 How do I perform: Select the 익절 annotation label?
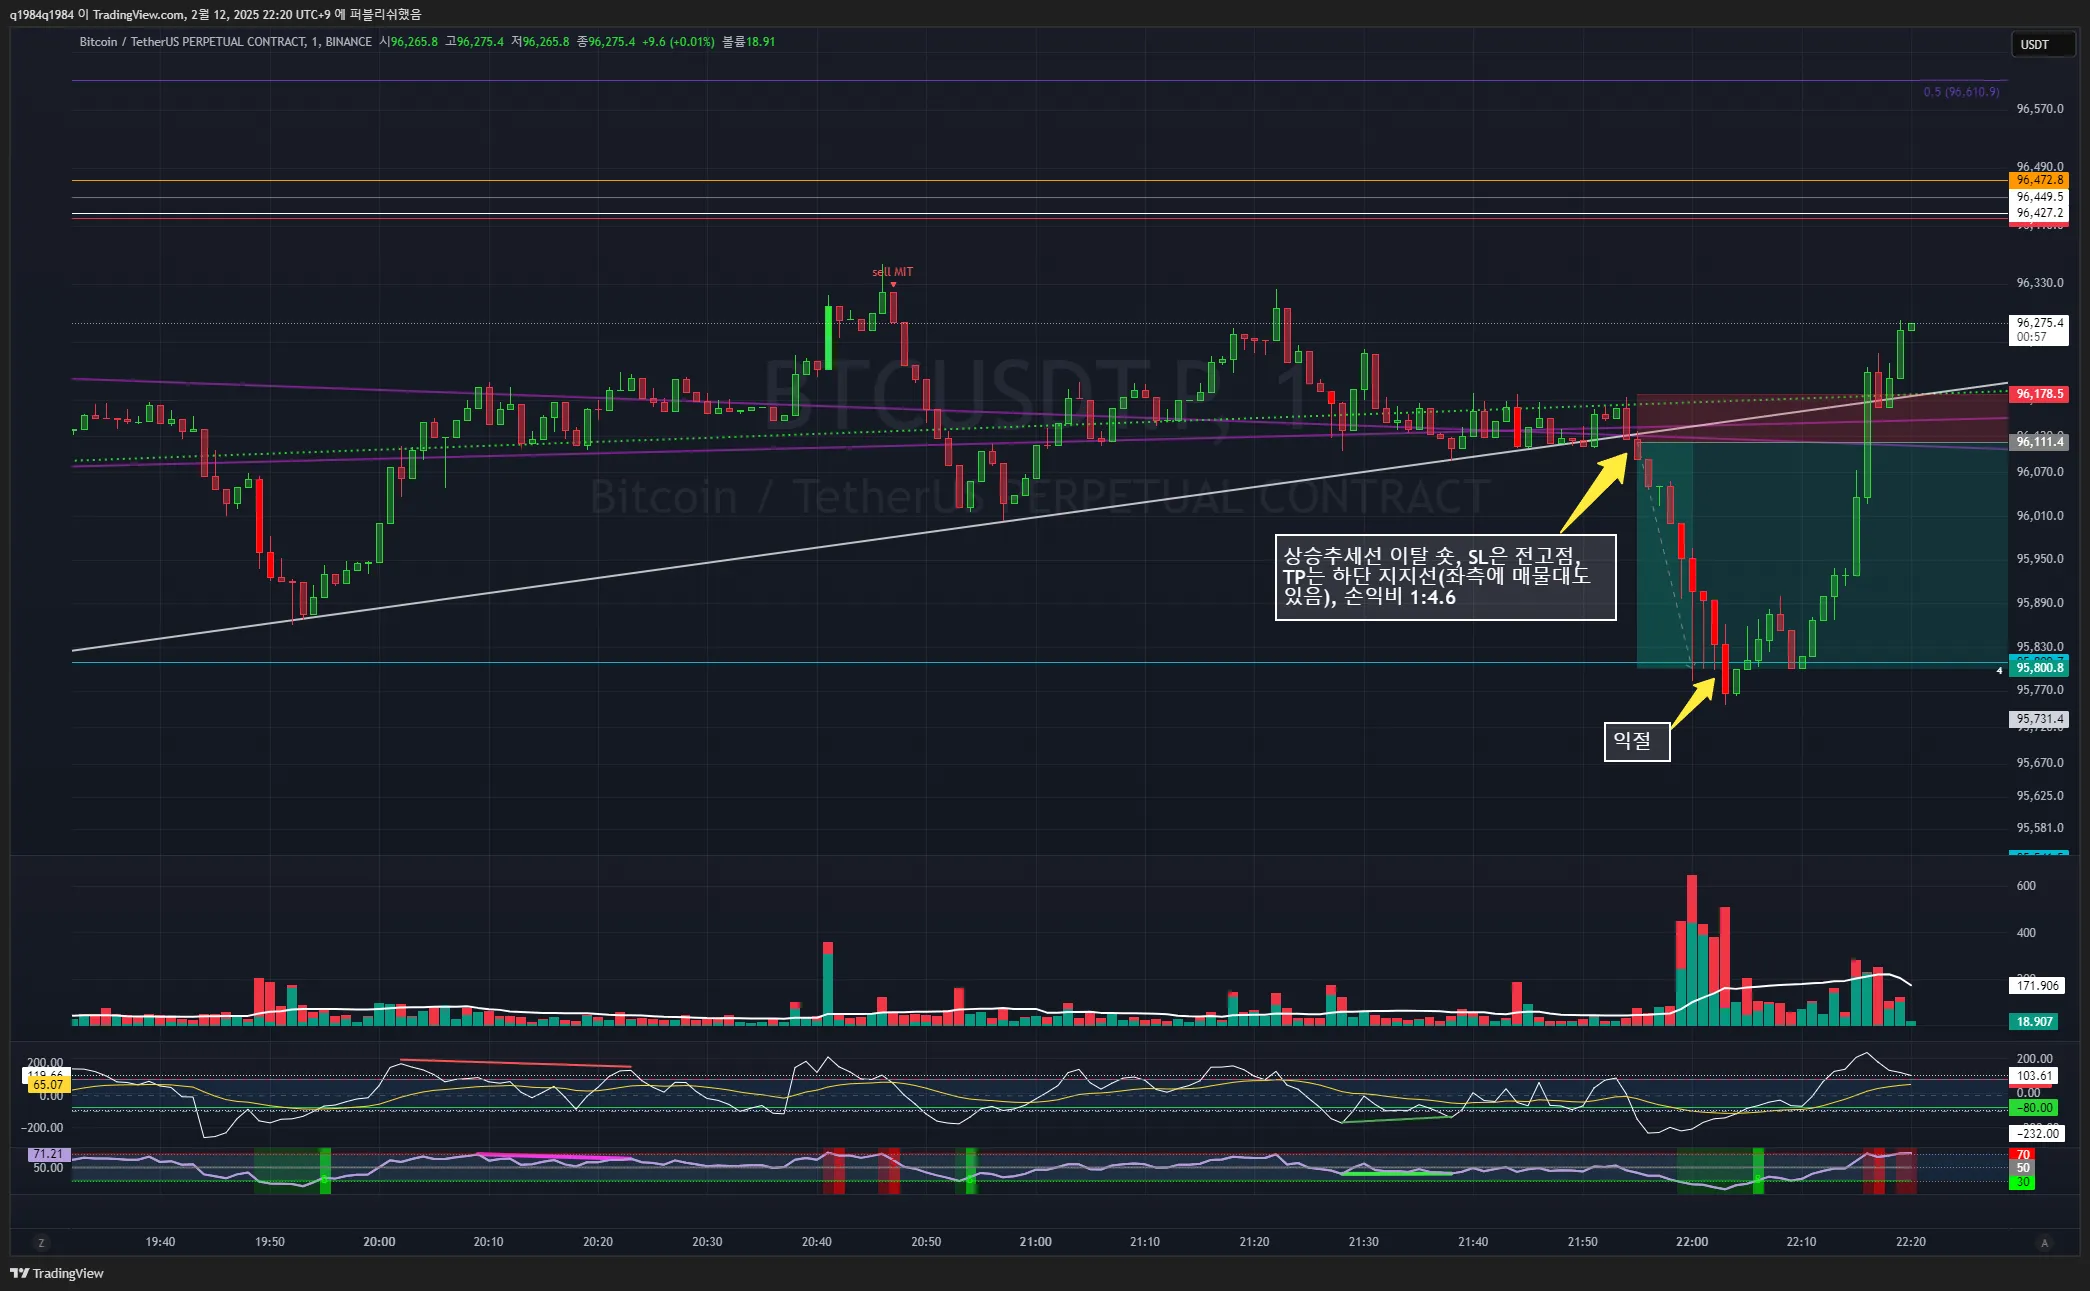click(x=1637, y=741)
